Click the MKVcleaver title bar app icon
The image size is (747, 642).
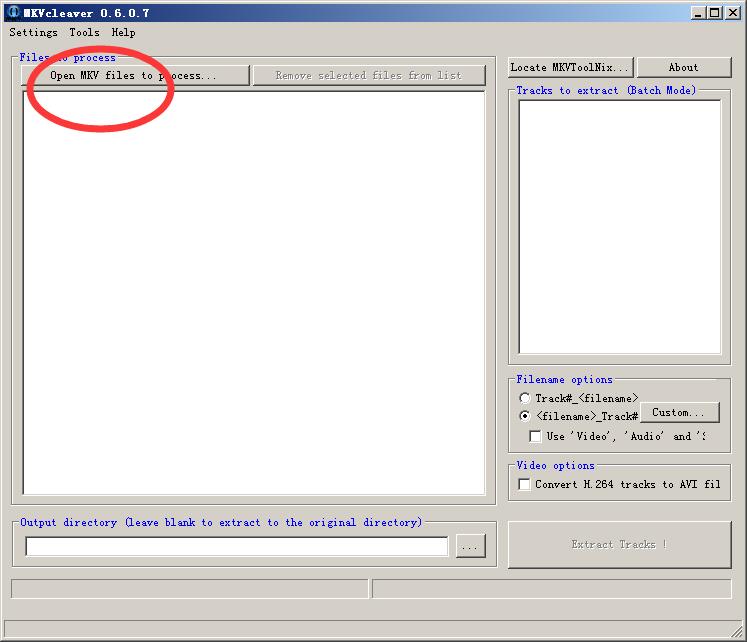(x=14, y=12)
